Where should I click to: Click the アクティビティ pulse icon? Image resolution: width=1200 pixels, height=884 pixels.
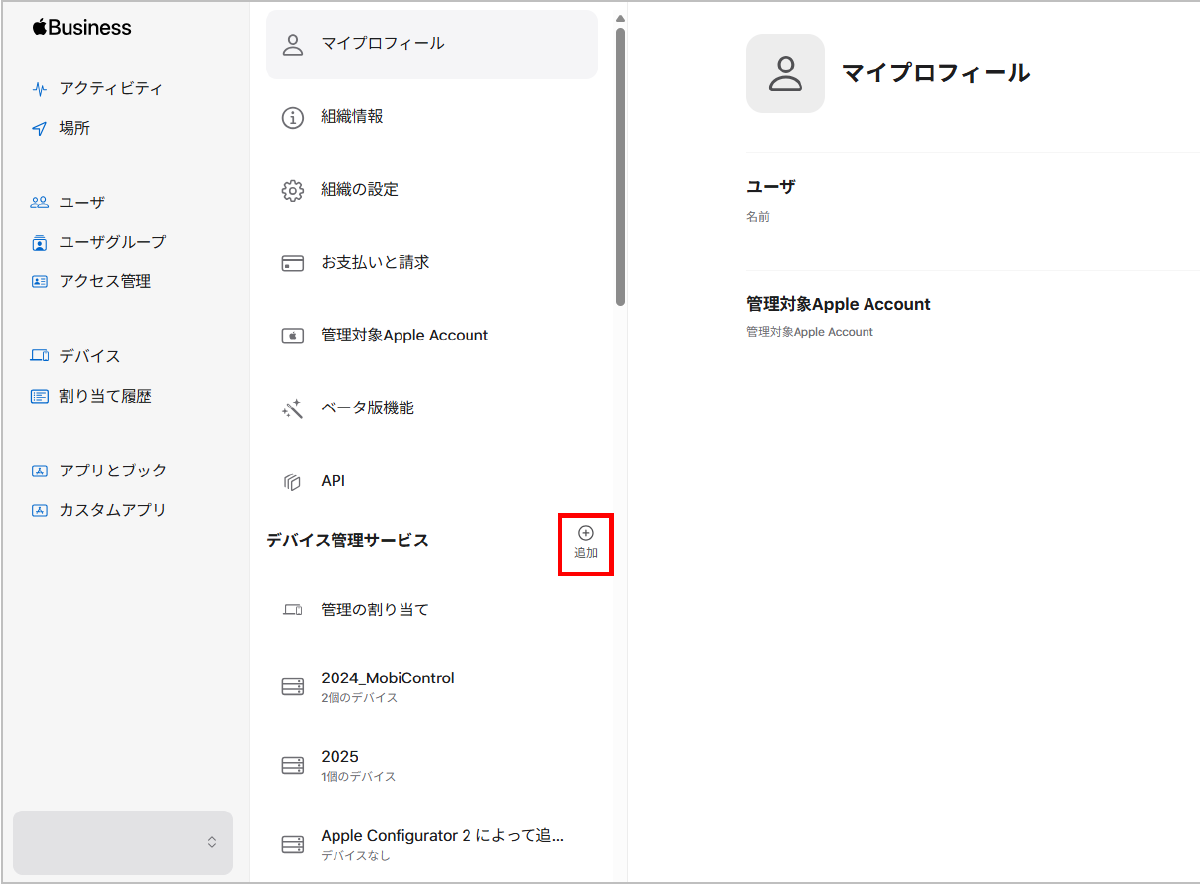[40, 88]
